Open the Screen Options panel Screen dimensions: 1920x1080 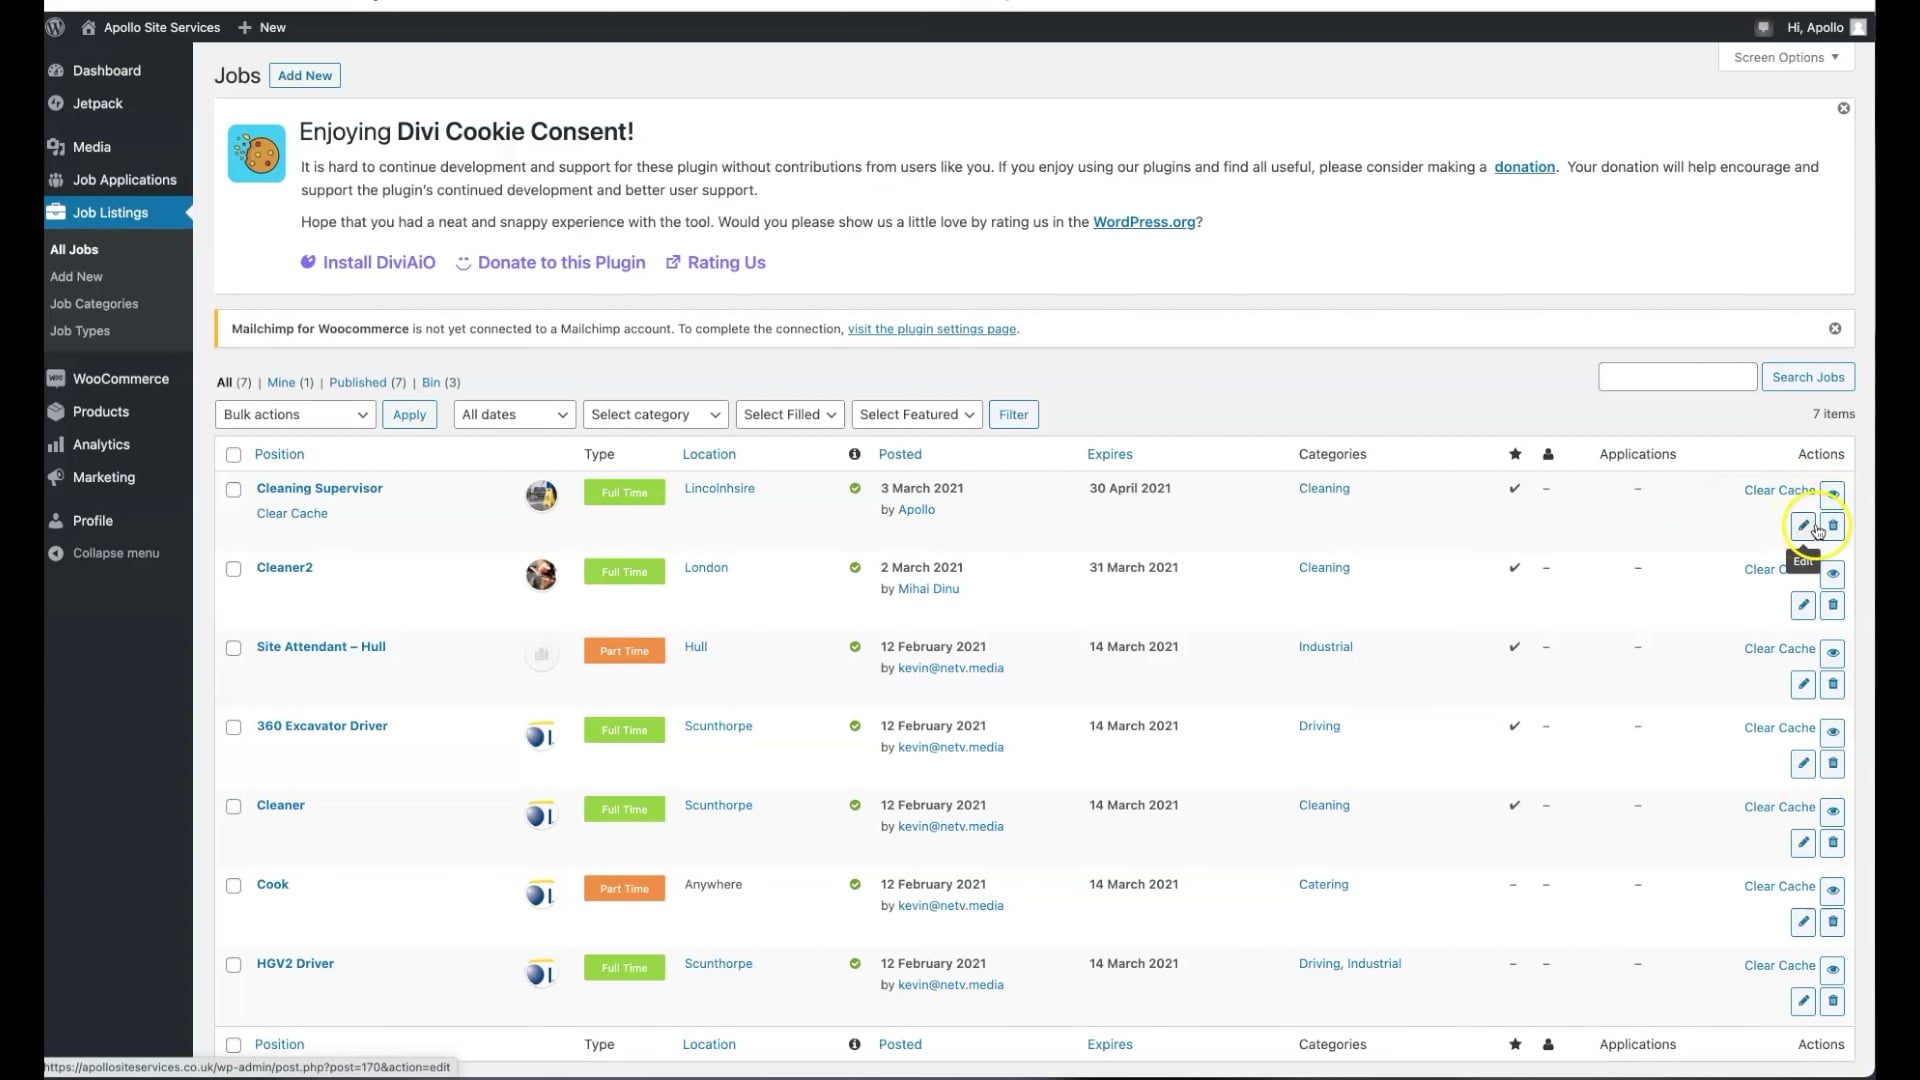(x=1786, y=57)
